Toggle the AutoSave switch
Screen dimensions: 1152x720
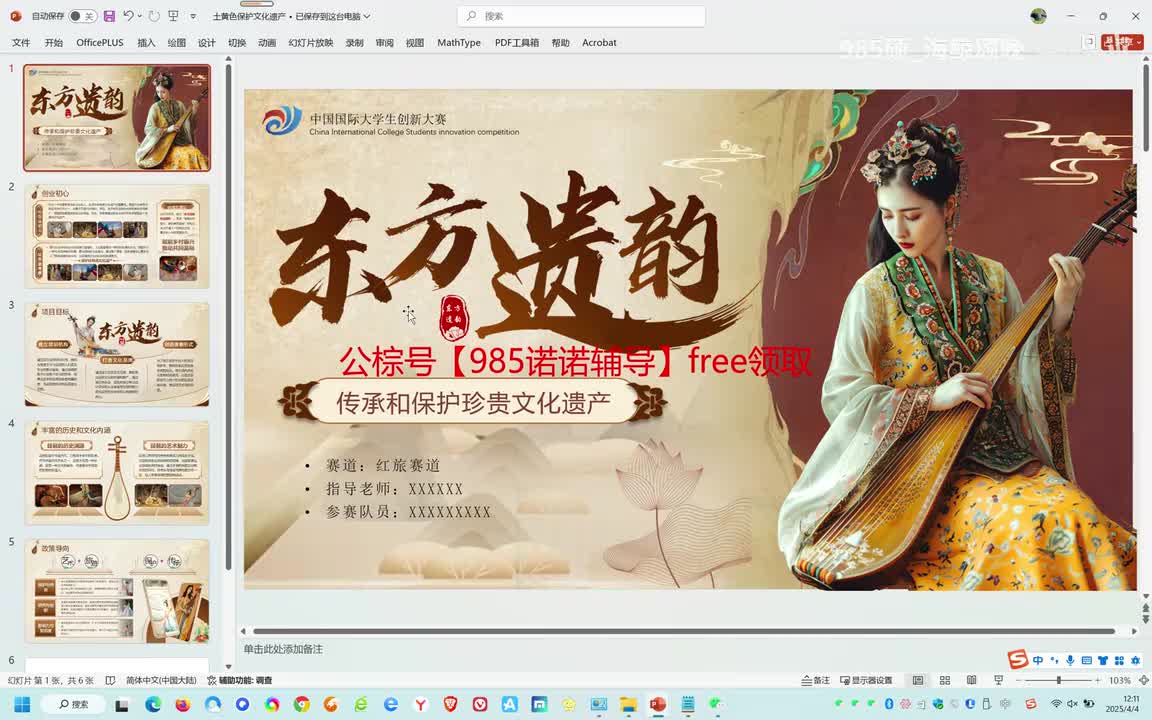click(x=82, y=16)
